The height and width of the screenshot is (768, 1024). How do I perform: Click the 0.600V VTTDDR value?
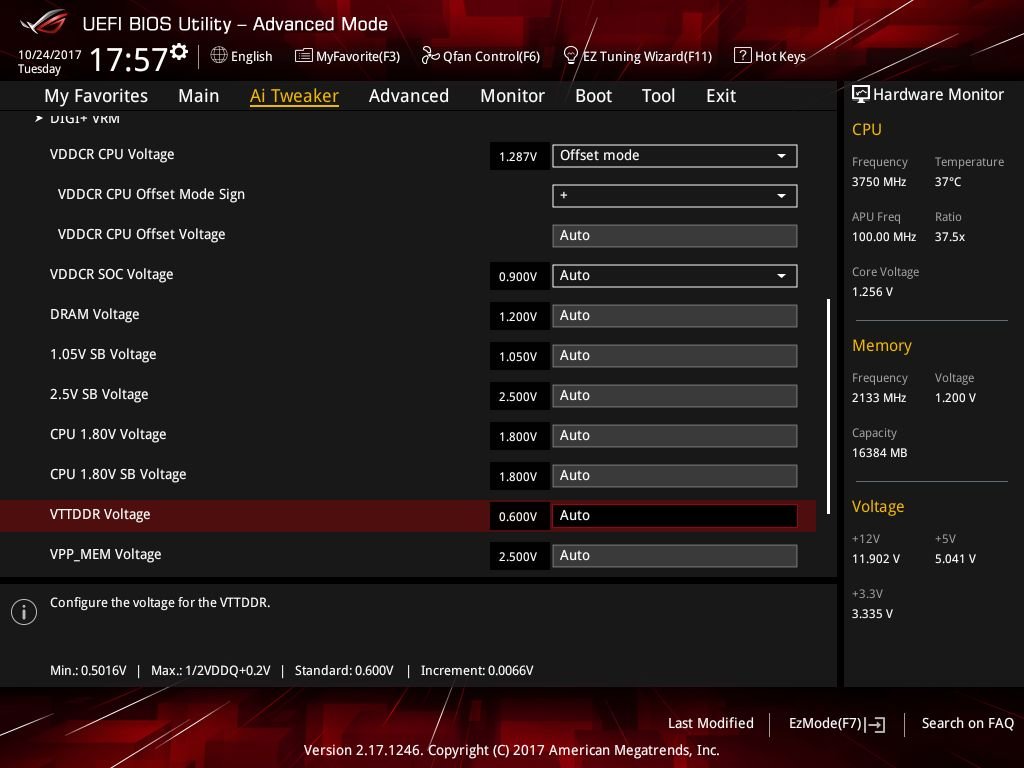(x=518, y=517)
